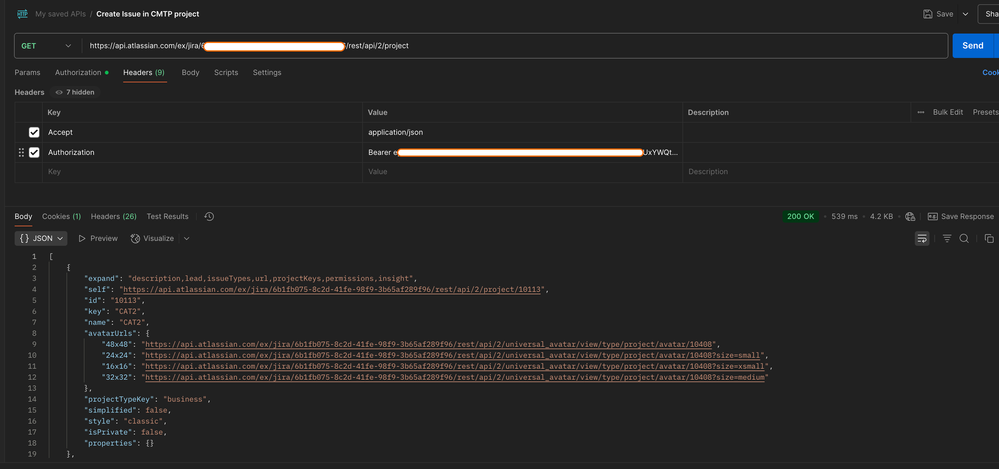Select the response Body tab

[x=24, y=217]
